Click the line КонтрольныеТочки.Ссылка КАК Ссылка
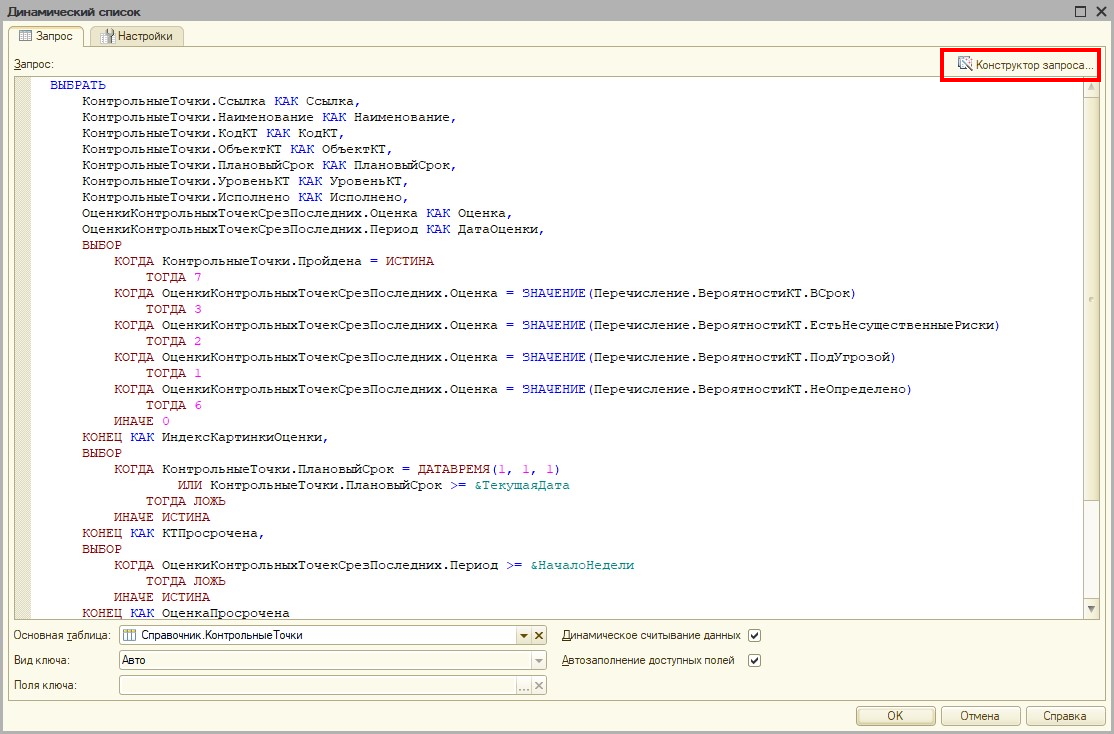 (x=222, y=102)
